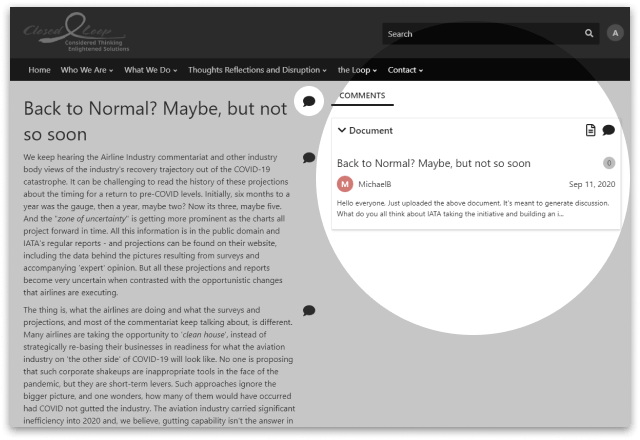640x440 pixels.
Task: Click the highlighted comment bubble beside the title
Action: [x=309, y=101]
